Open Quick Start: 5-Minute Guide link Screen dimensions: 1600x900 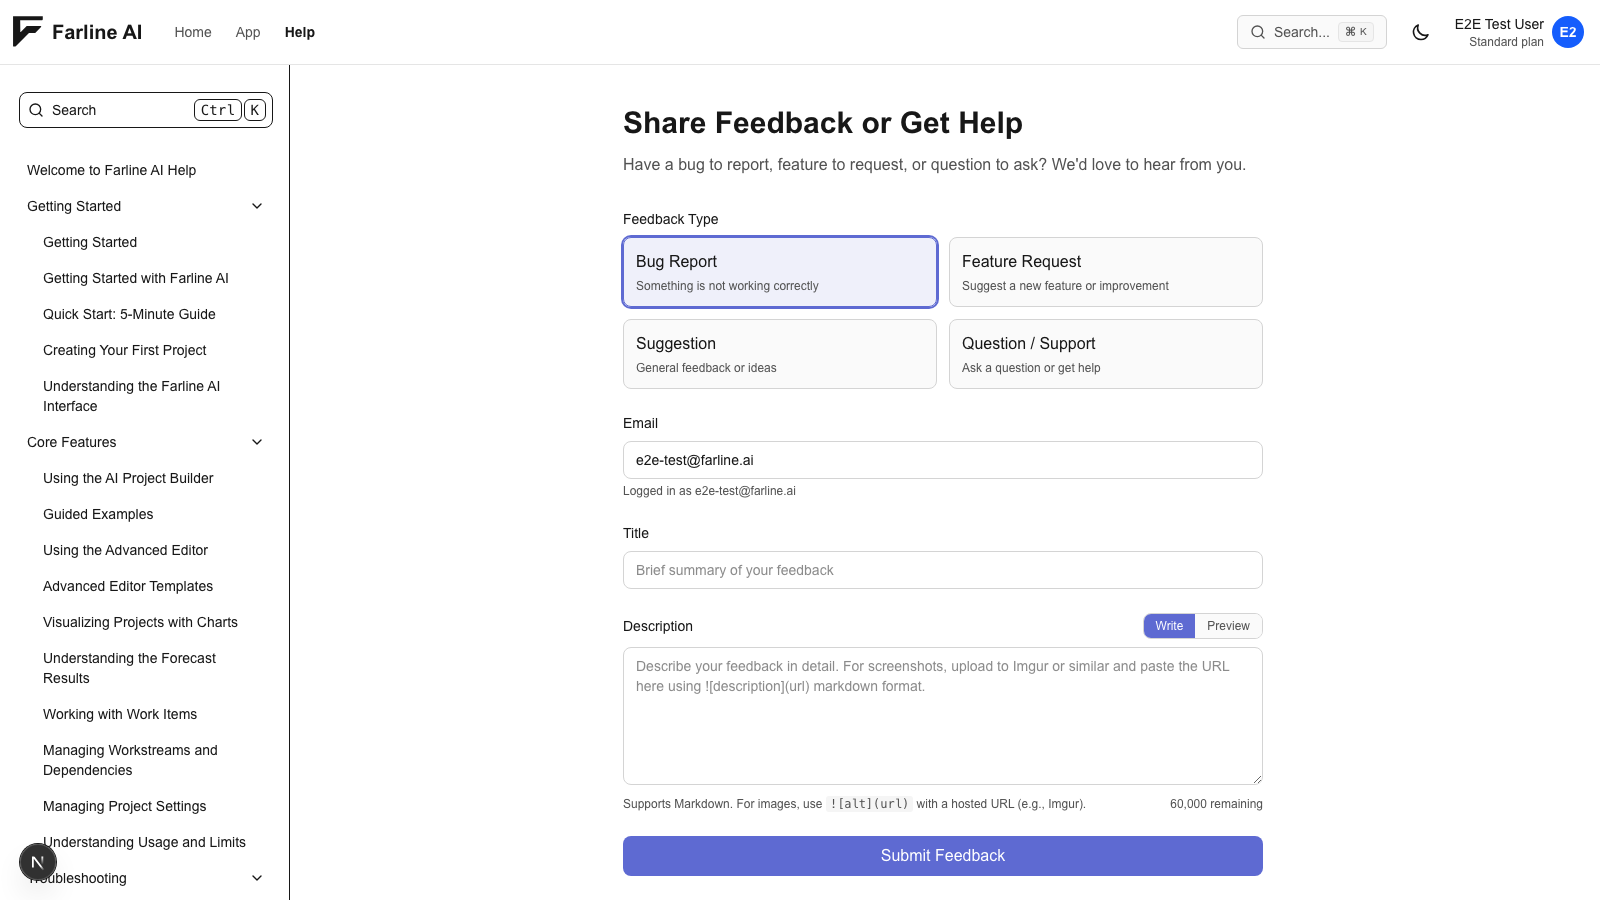[129, 314]
